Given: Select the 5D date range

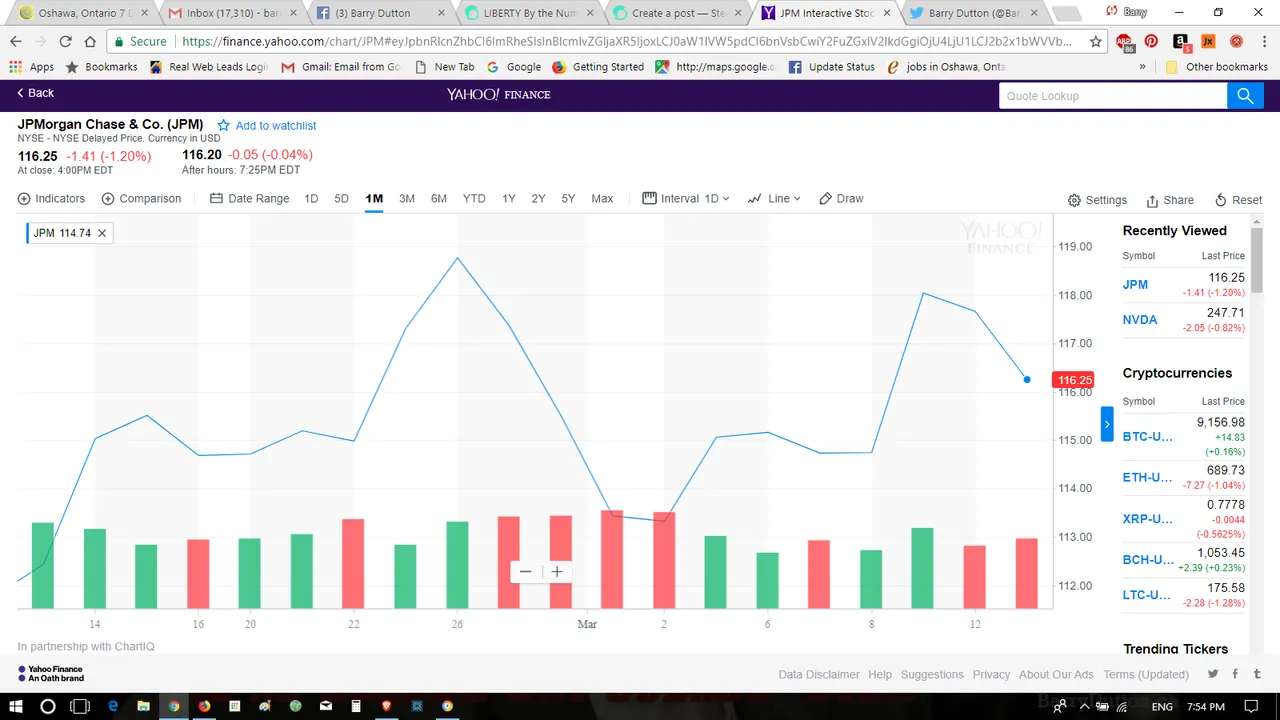Looking at the screenshot, I should click(x=341, y=199).
